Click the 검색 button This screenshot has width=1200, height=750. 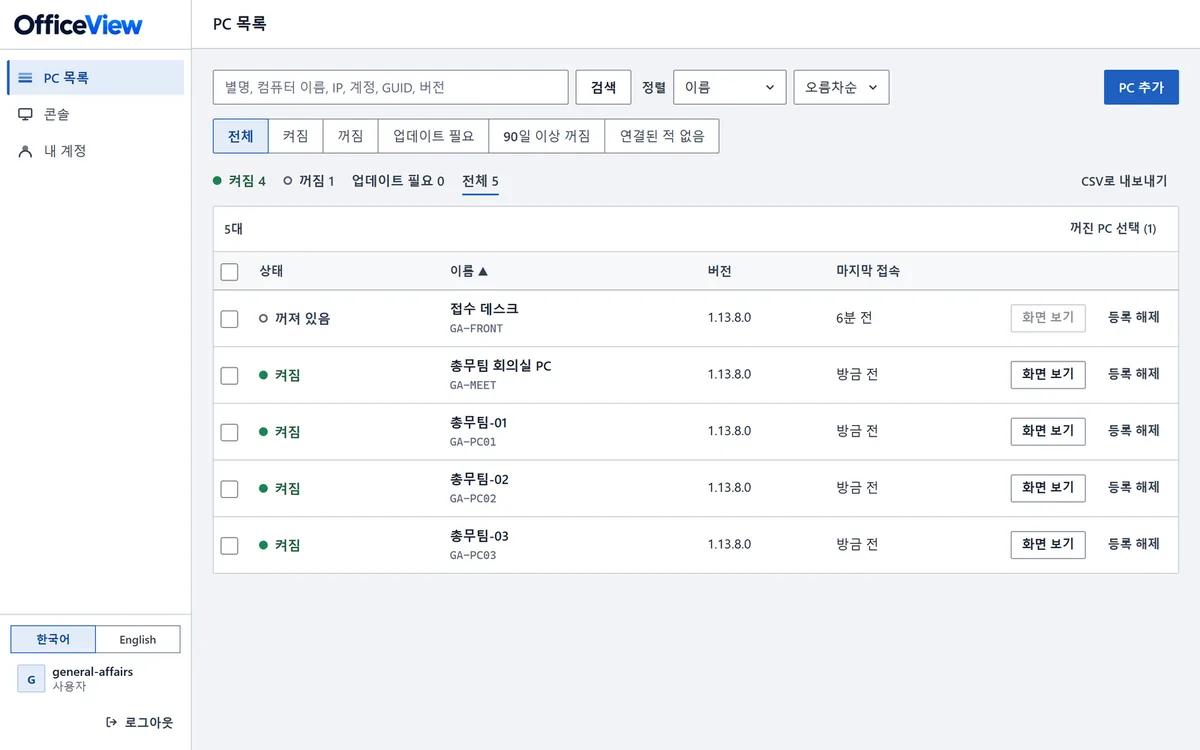[x=603, y=87]
